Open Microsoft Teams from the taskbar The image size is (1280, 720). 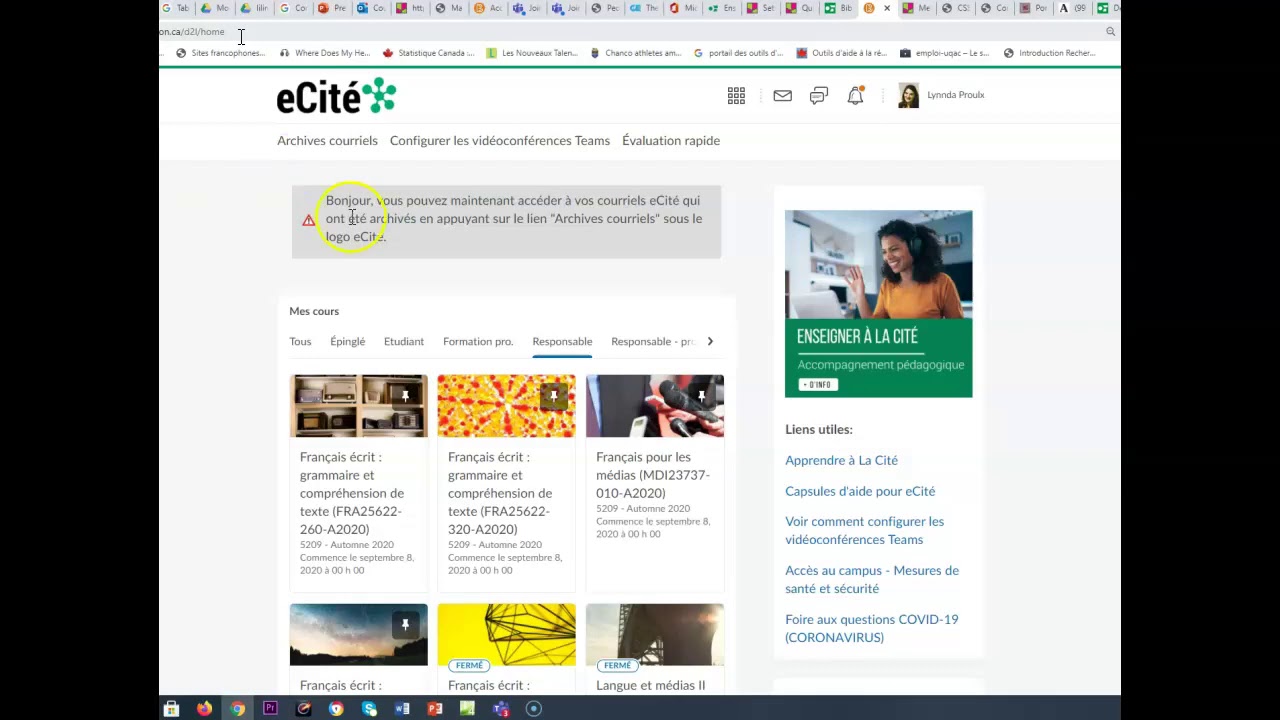click(501, 709)
